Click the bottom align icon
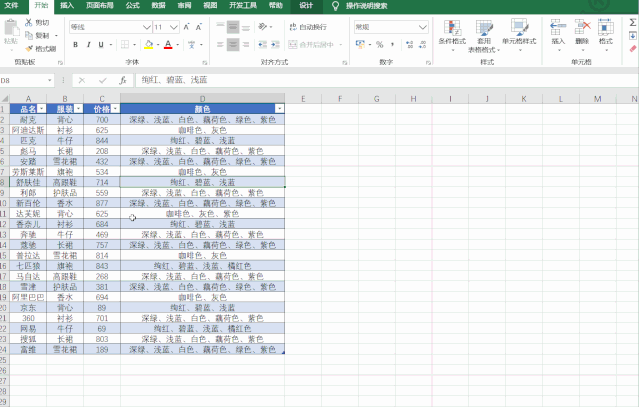 coord(246,27)
